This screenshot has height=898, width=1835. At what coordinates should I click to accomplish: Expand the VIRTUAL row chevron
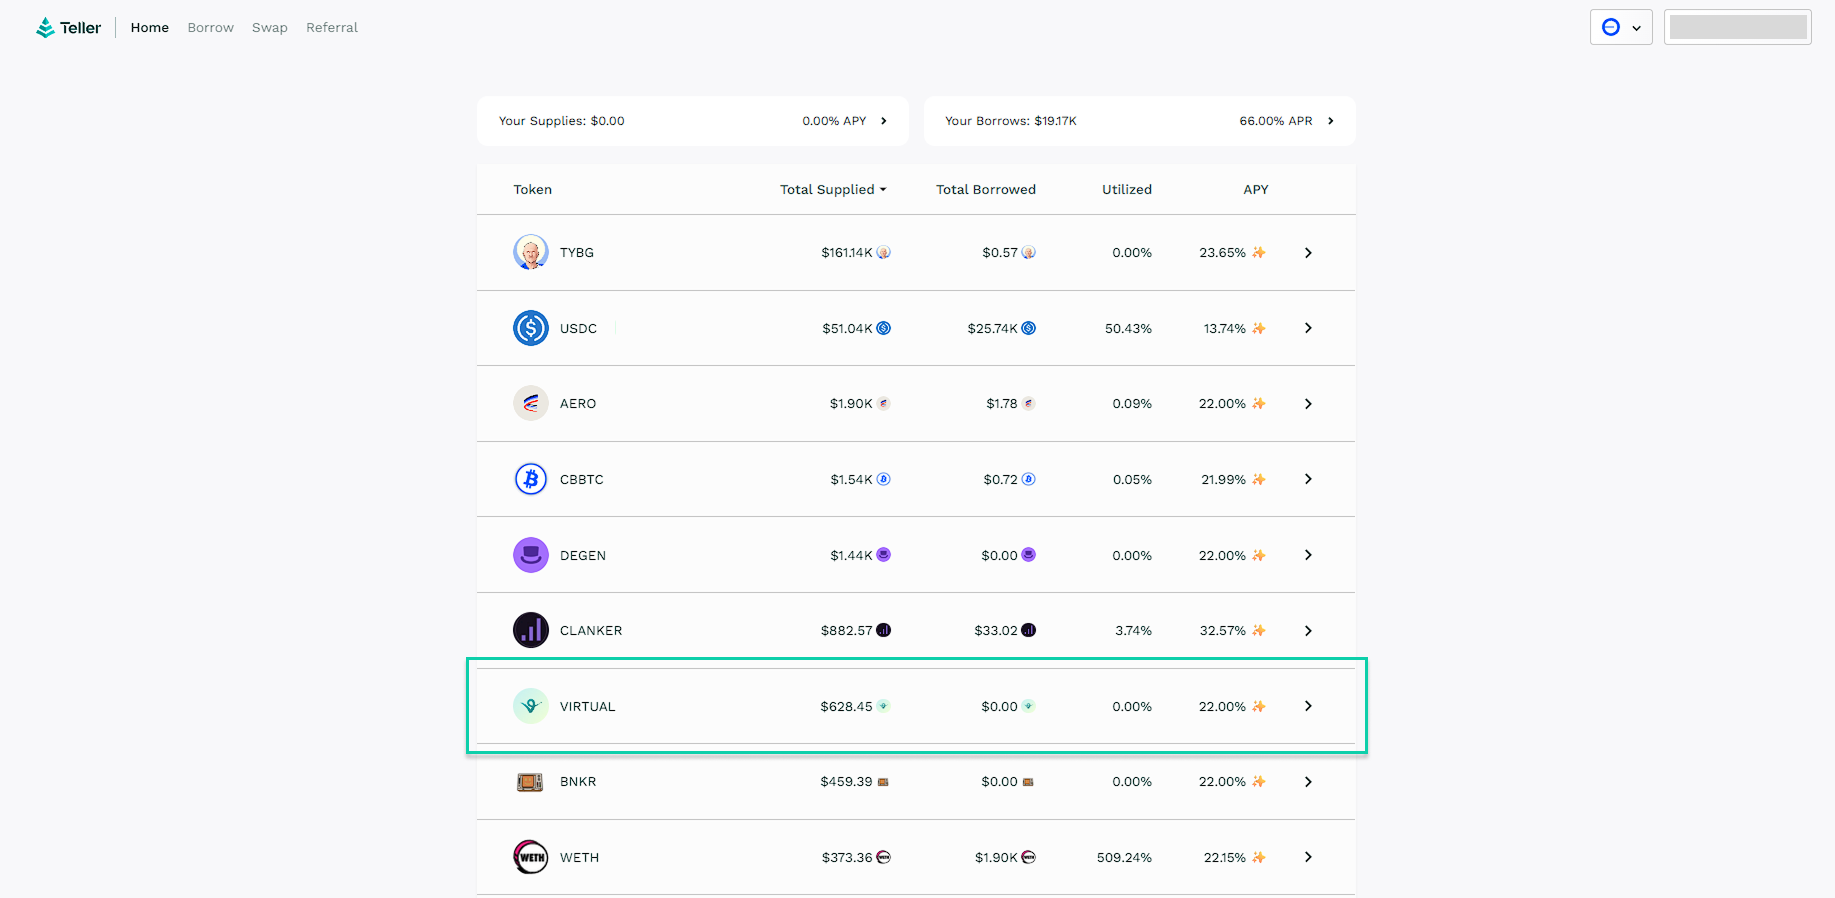coord(1308,707)
